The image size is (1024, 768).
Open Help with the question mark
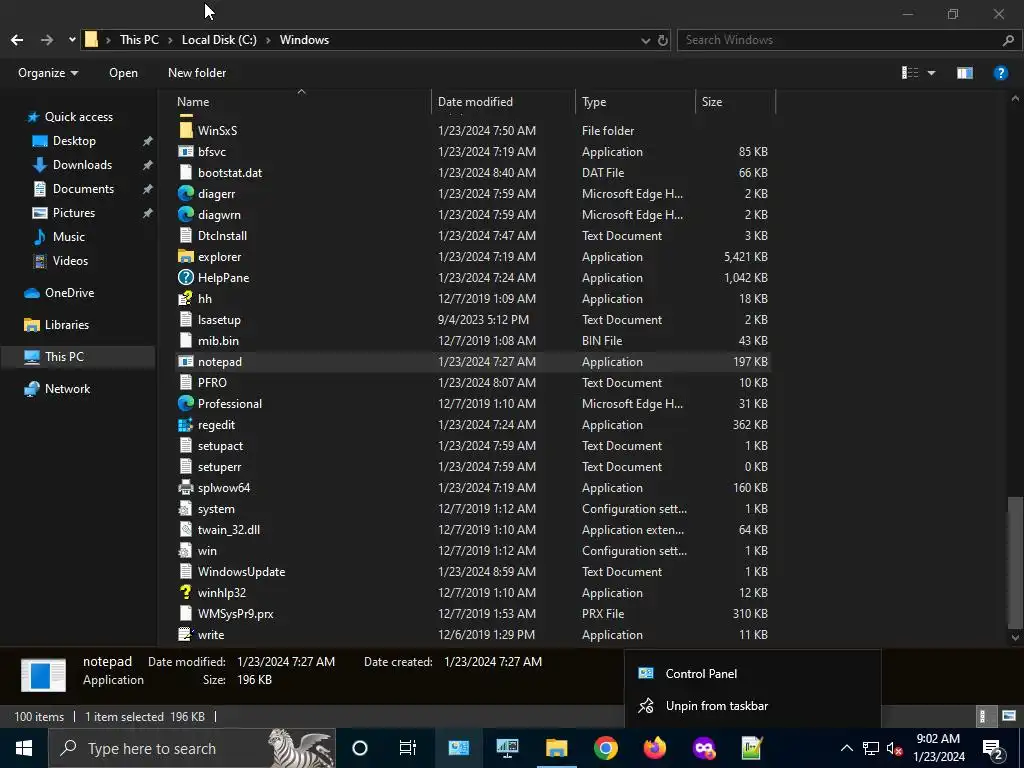(1000, 72)
